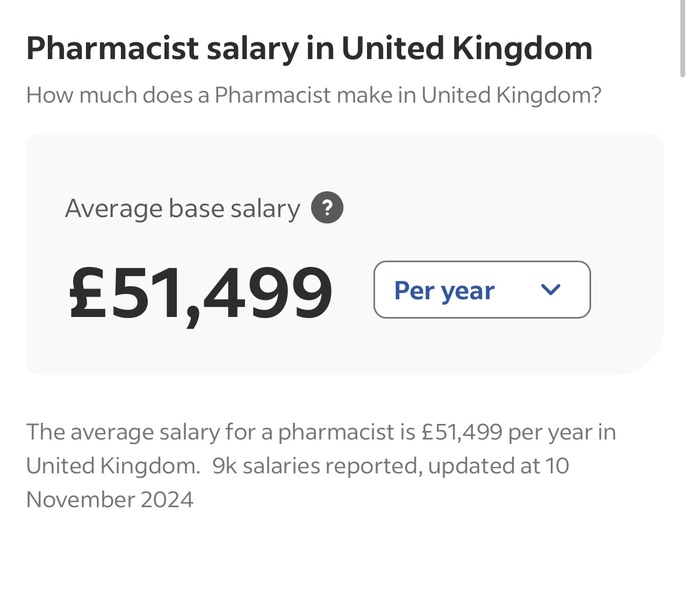This screenshot has height=598, width=690.
Task: Click '£51,499 per year' in the description paragraph
Action: [506, 432]
